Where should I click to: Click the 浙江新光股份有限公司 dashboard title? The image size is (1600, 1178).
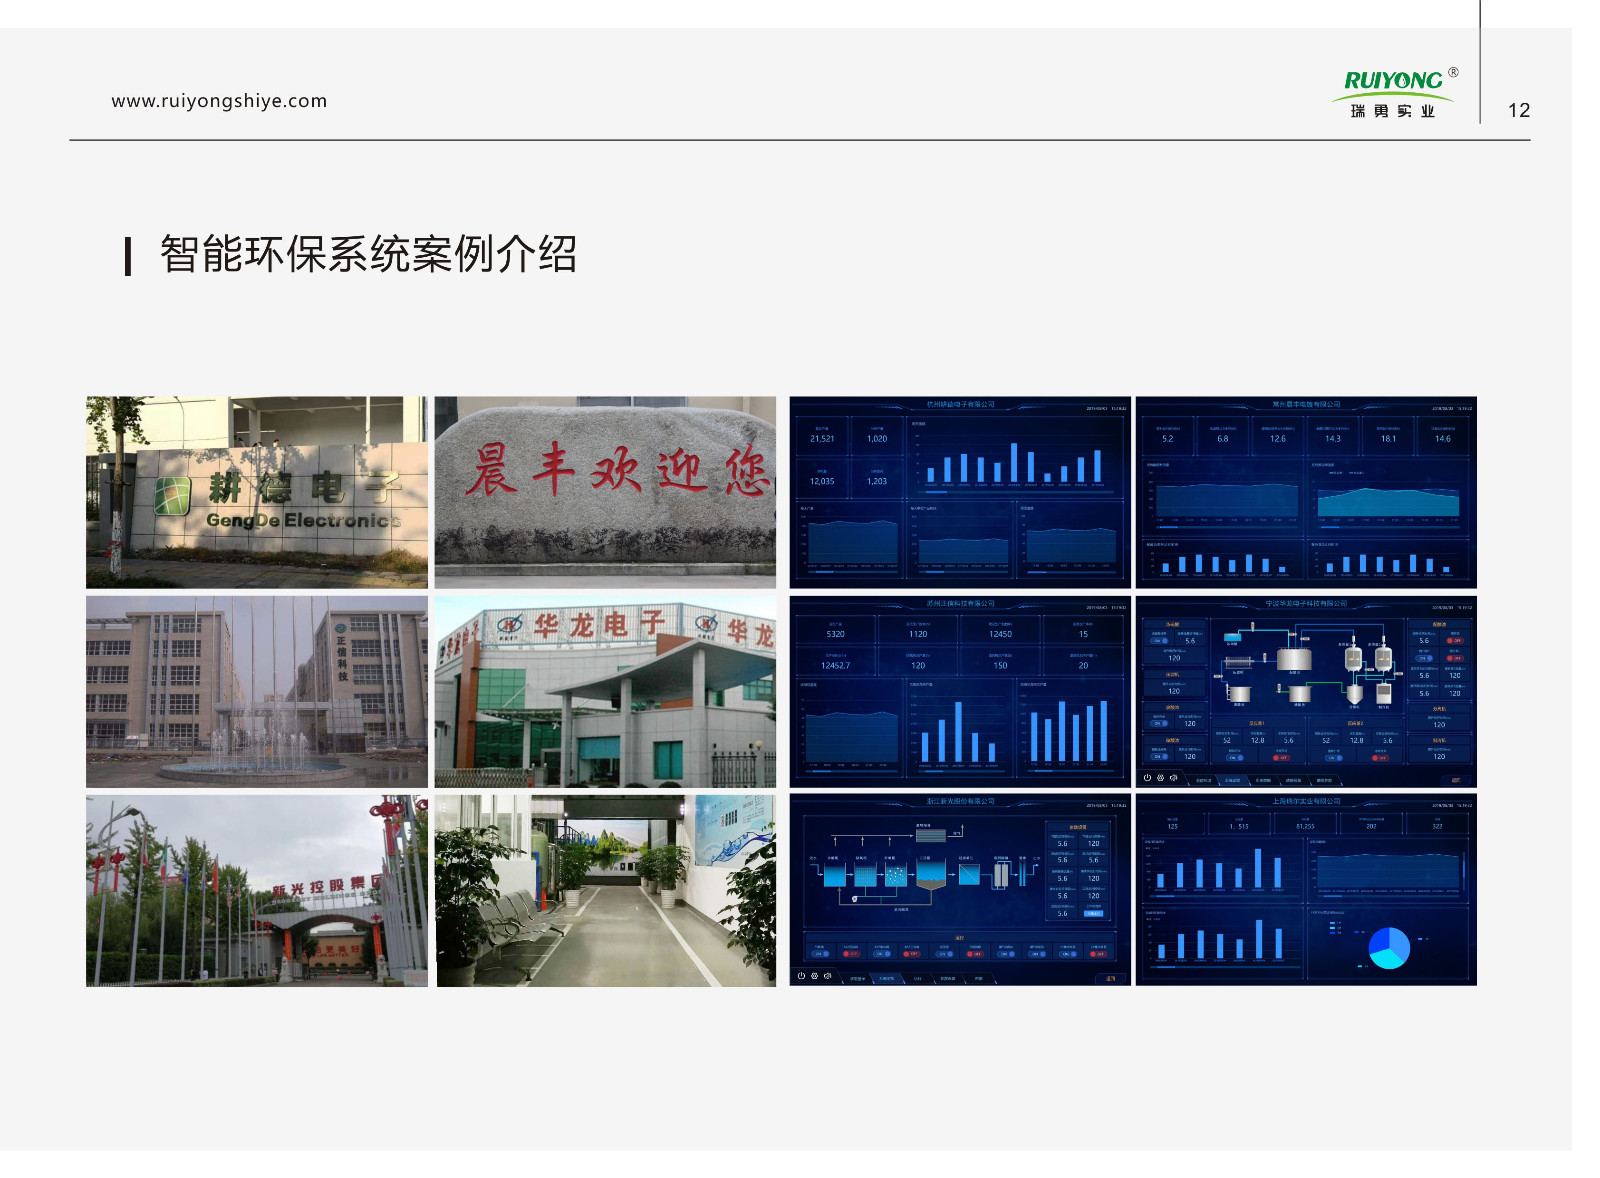960,801
